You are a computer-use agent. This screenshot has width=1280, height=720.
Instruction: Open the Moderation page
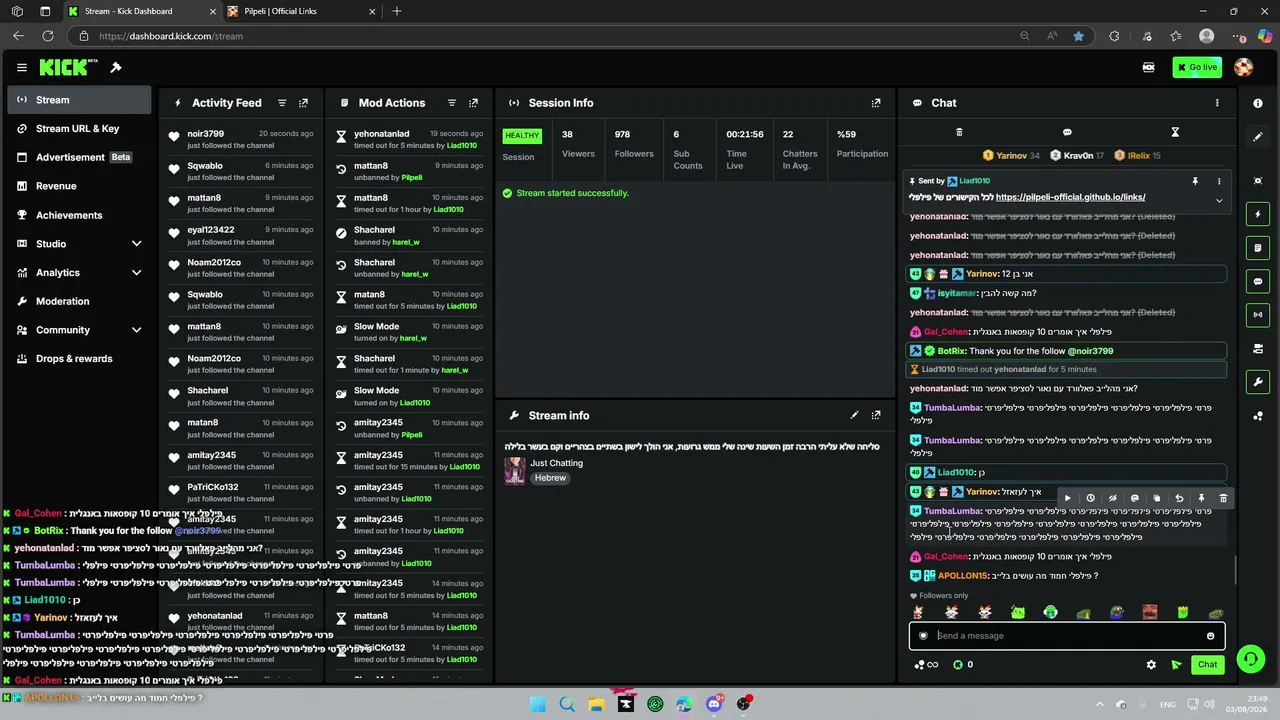click(x=79, y=301)
